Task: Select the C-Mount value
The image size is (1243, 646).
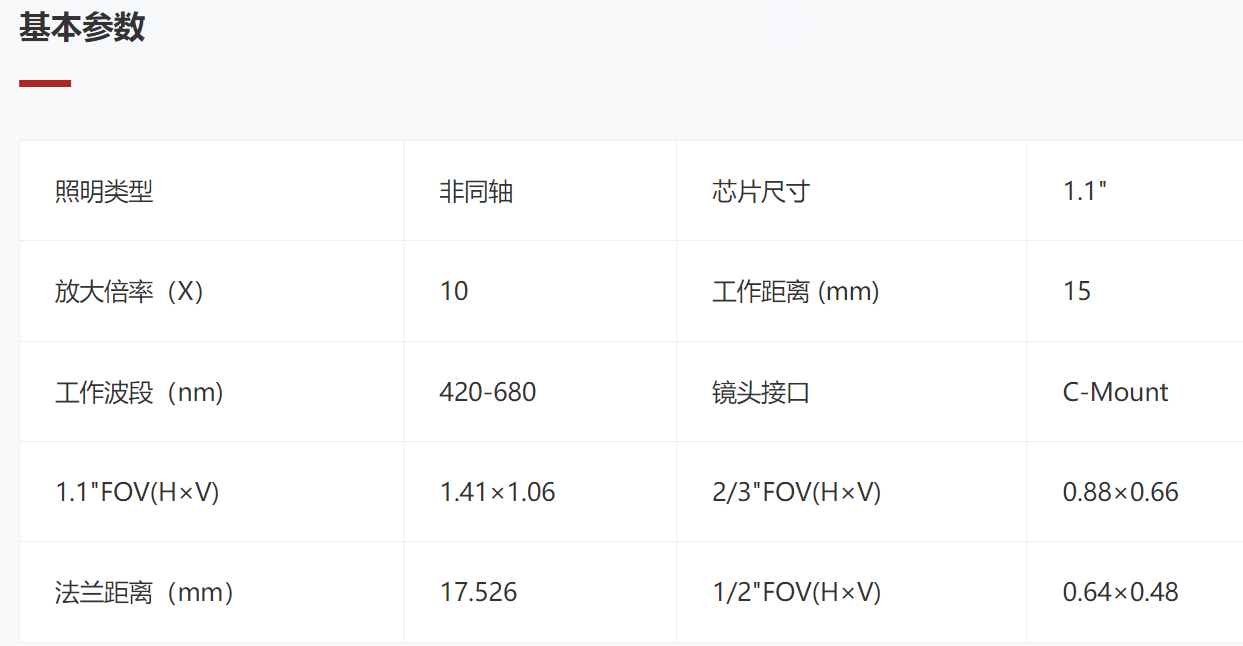Action: (x=1115, y=392)
